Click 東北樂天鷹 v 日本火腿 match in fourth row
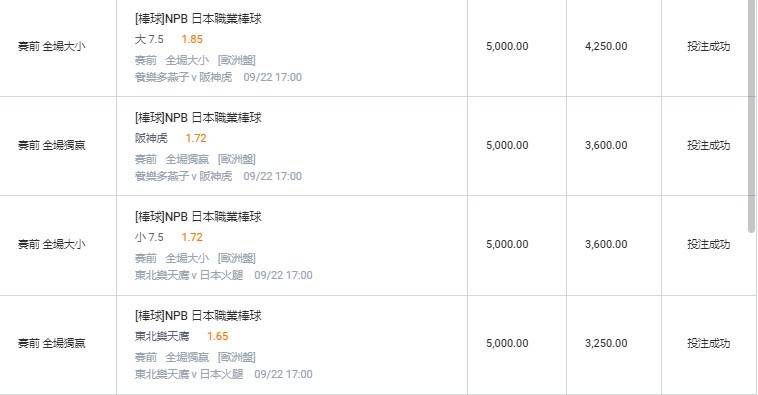Screen dimensions: 758x395 tap(189, 375)
